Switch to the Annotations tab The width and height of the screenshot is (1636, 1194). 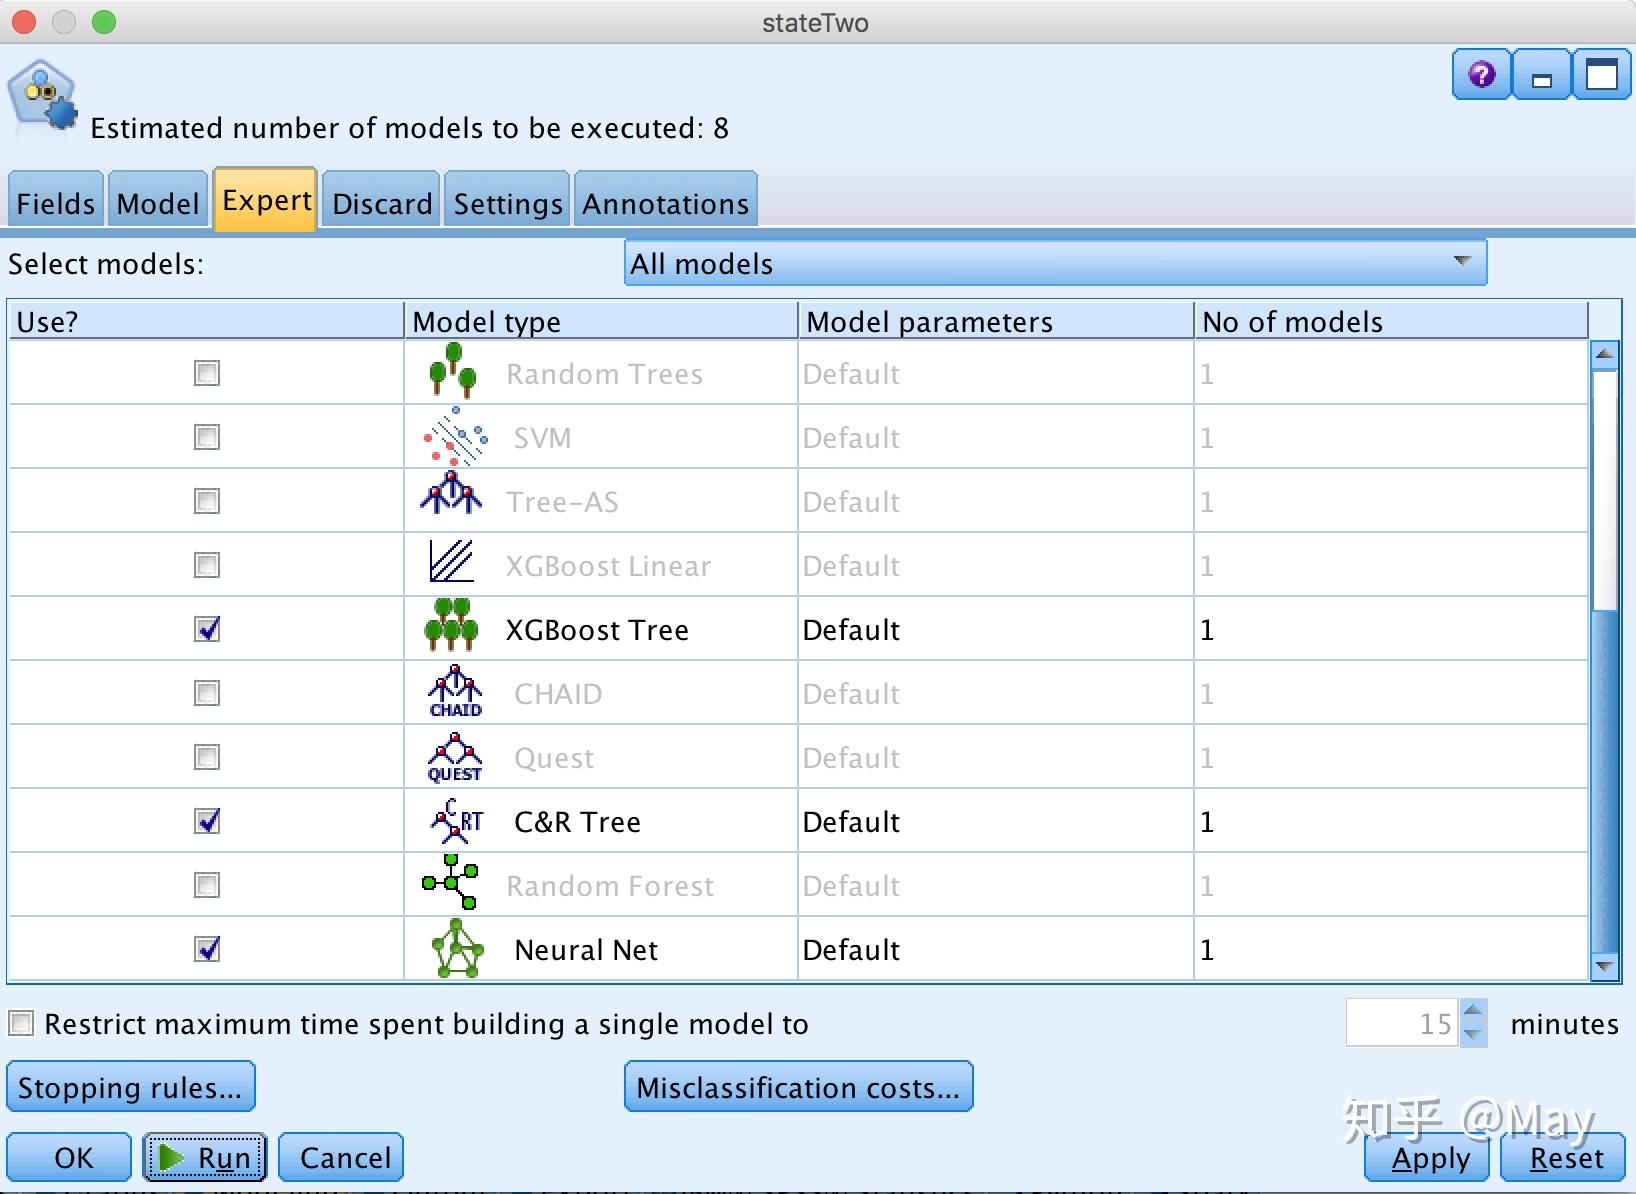664,201
